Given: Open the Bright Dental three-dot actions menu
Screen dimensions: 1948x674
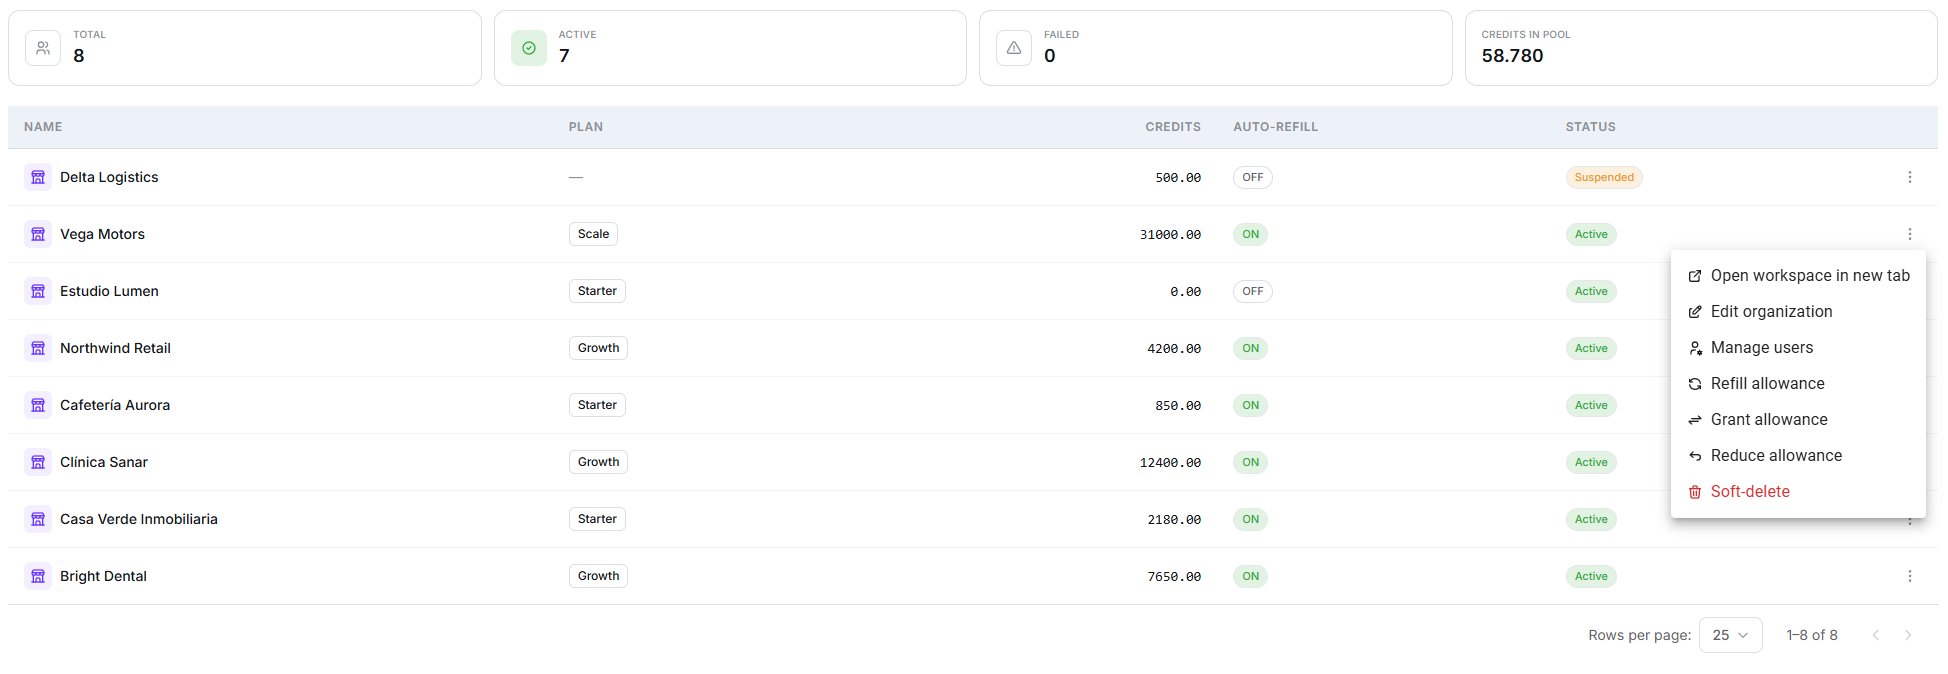Looking at the screenshot, I should coord(1909,576).
